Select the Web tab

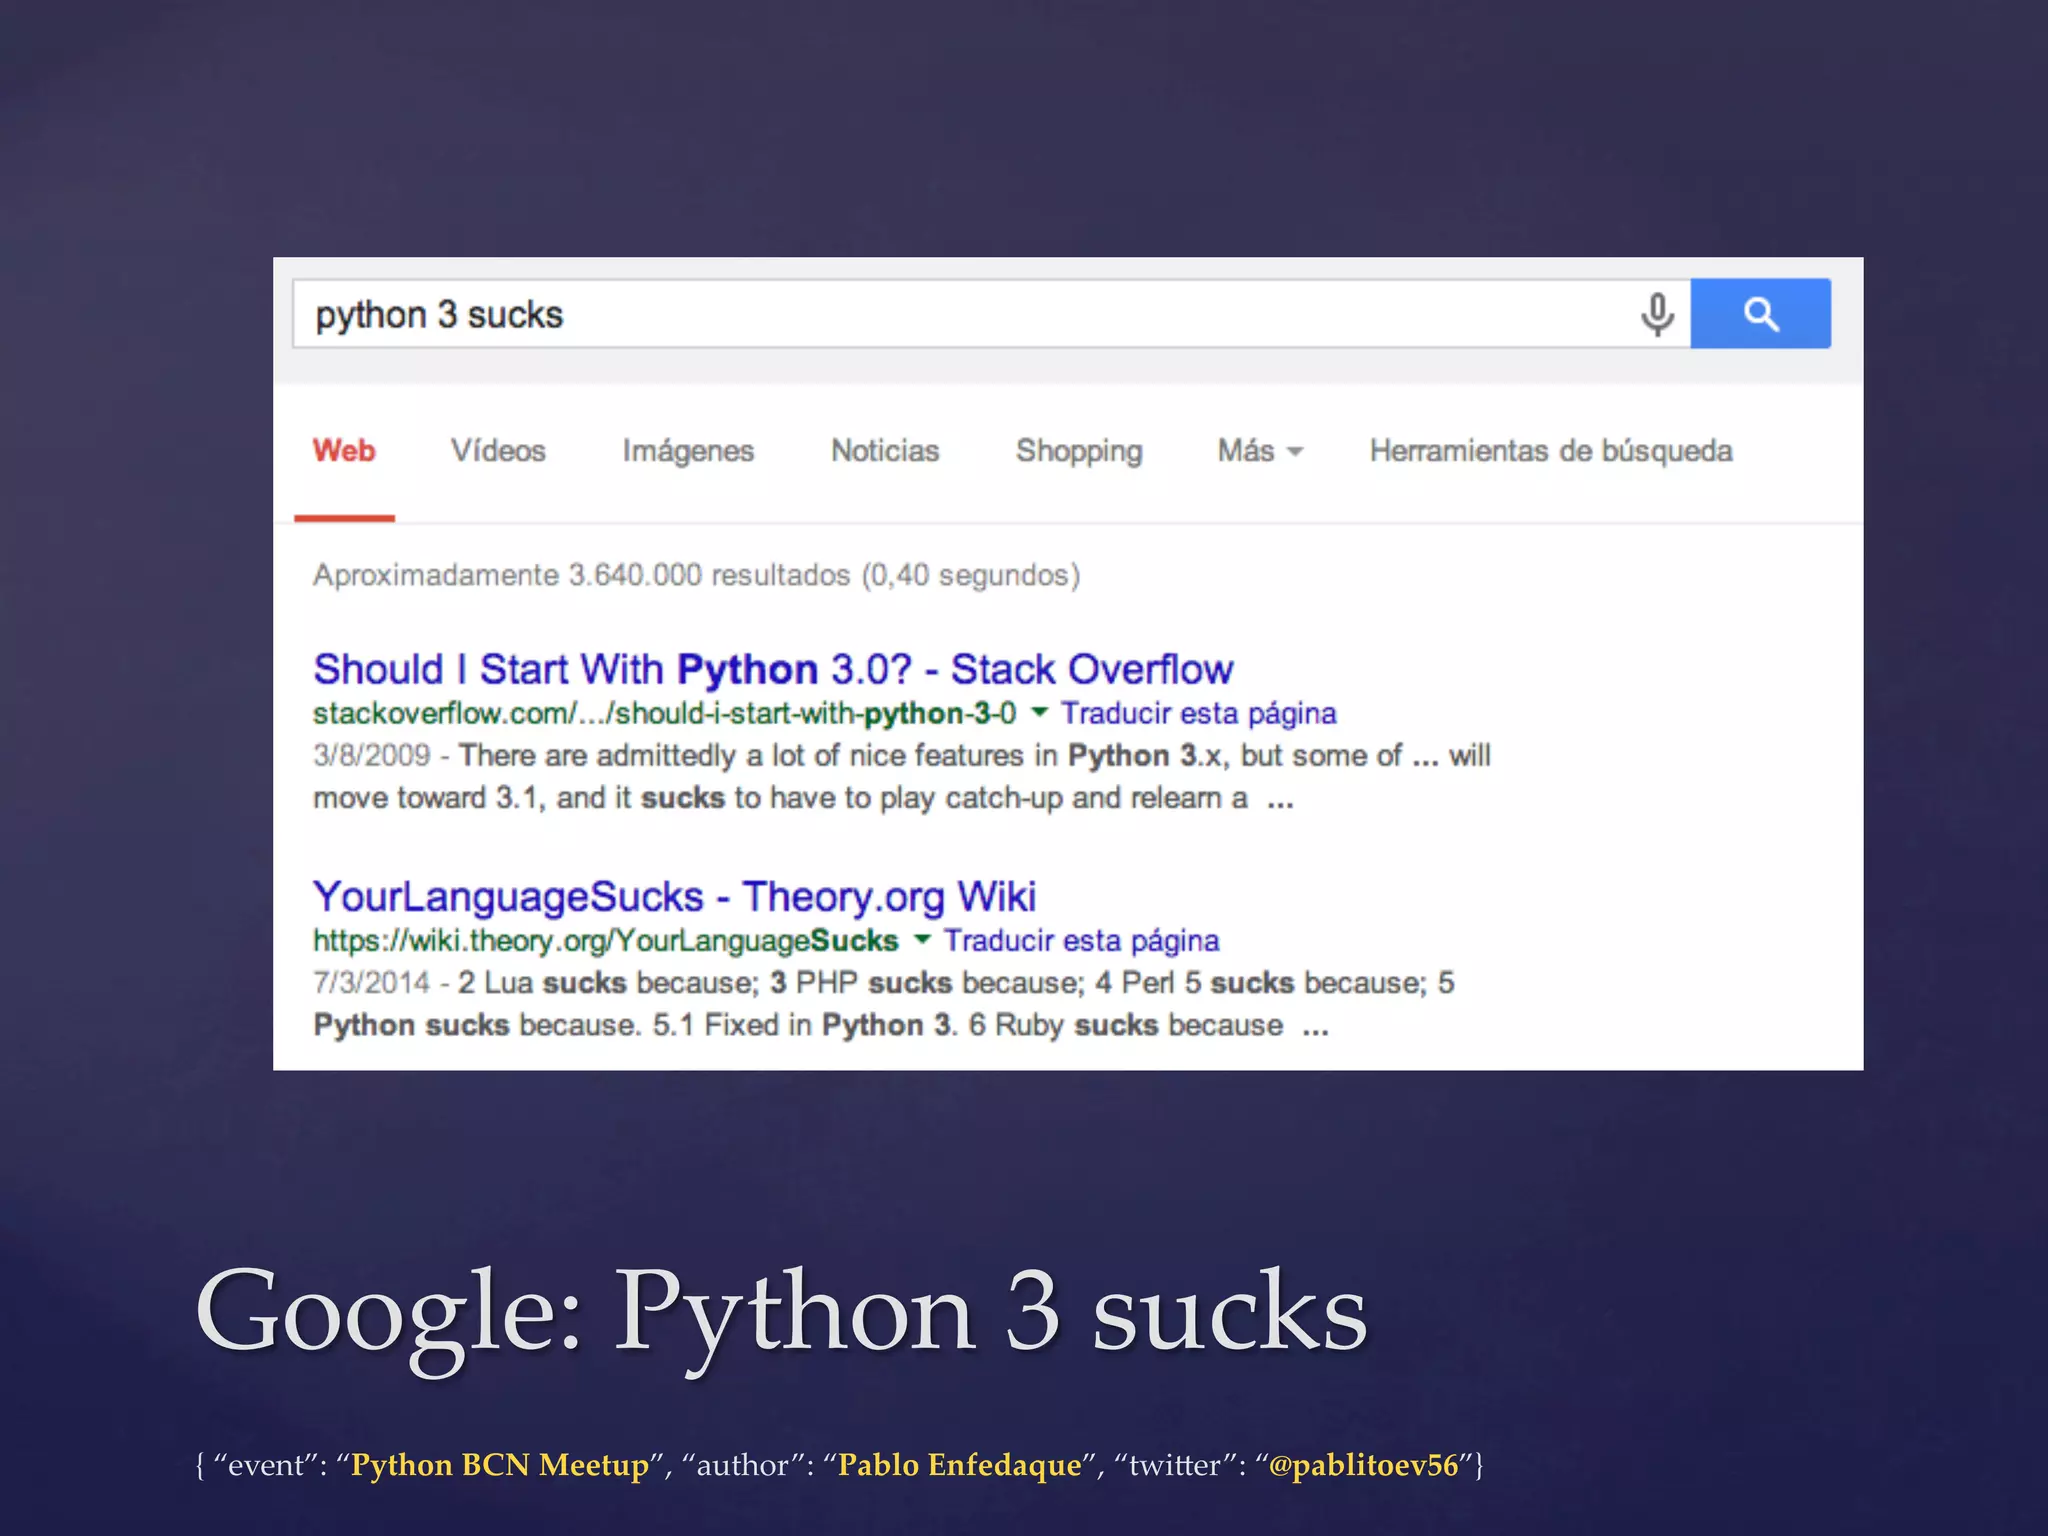(344, 451)
